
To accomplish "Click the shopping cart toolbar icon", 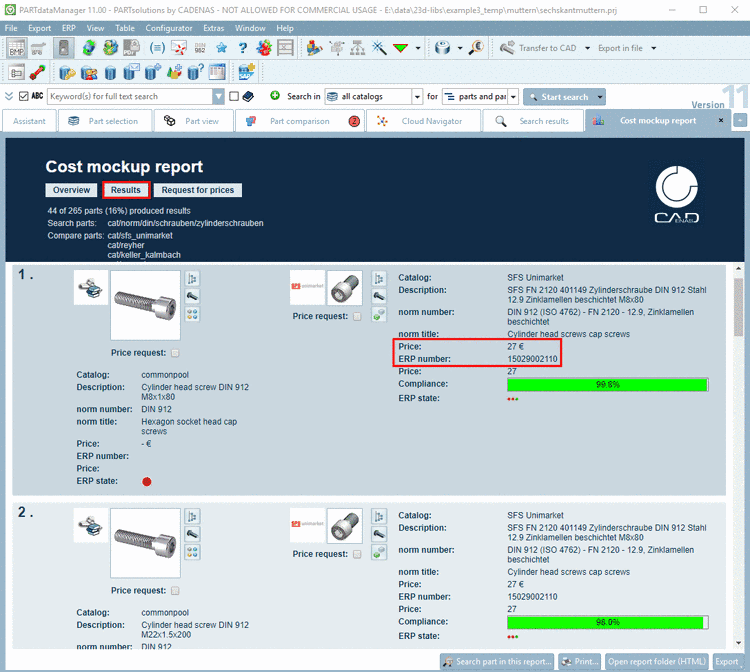I will click(39, 48).
